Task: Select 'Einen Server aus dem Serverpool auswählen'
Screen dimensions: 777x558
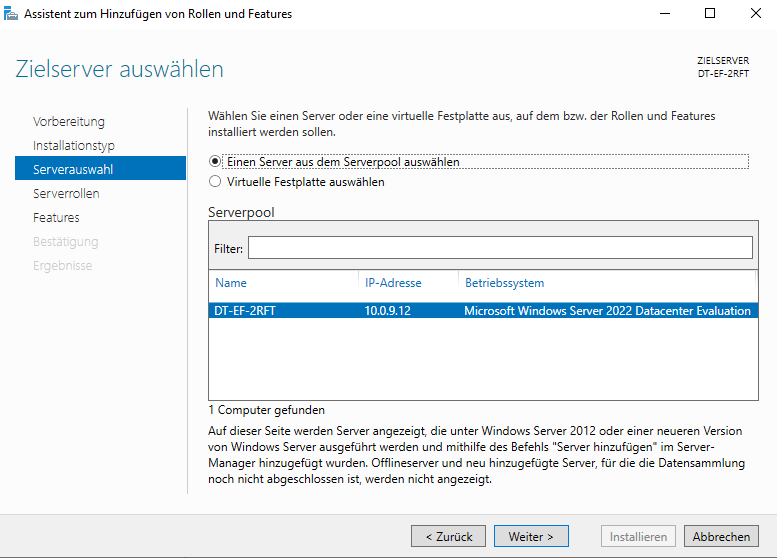Action: pyautogui.click(x=215, y=161)
